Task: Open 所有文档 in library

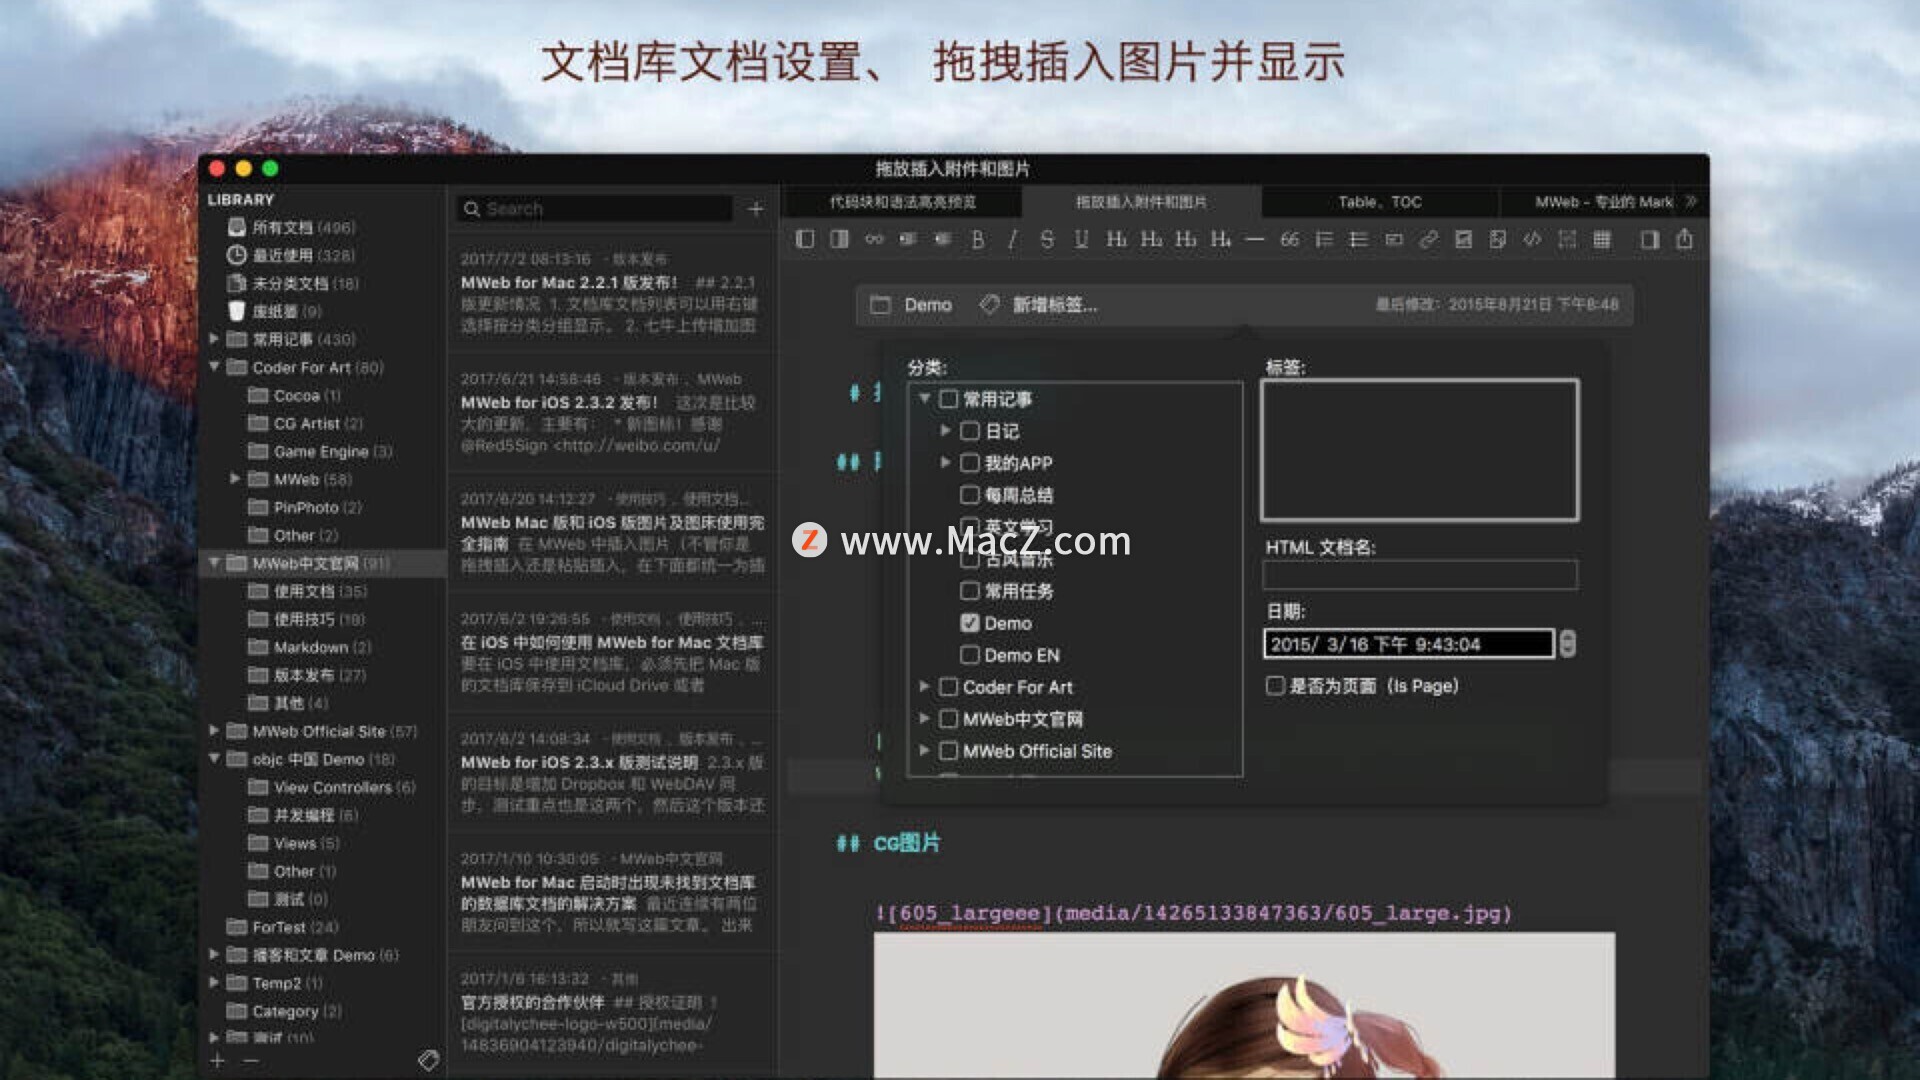Action: pyautogui.click(x=292, y=227)
